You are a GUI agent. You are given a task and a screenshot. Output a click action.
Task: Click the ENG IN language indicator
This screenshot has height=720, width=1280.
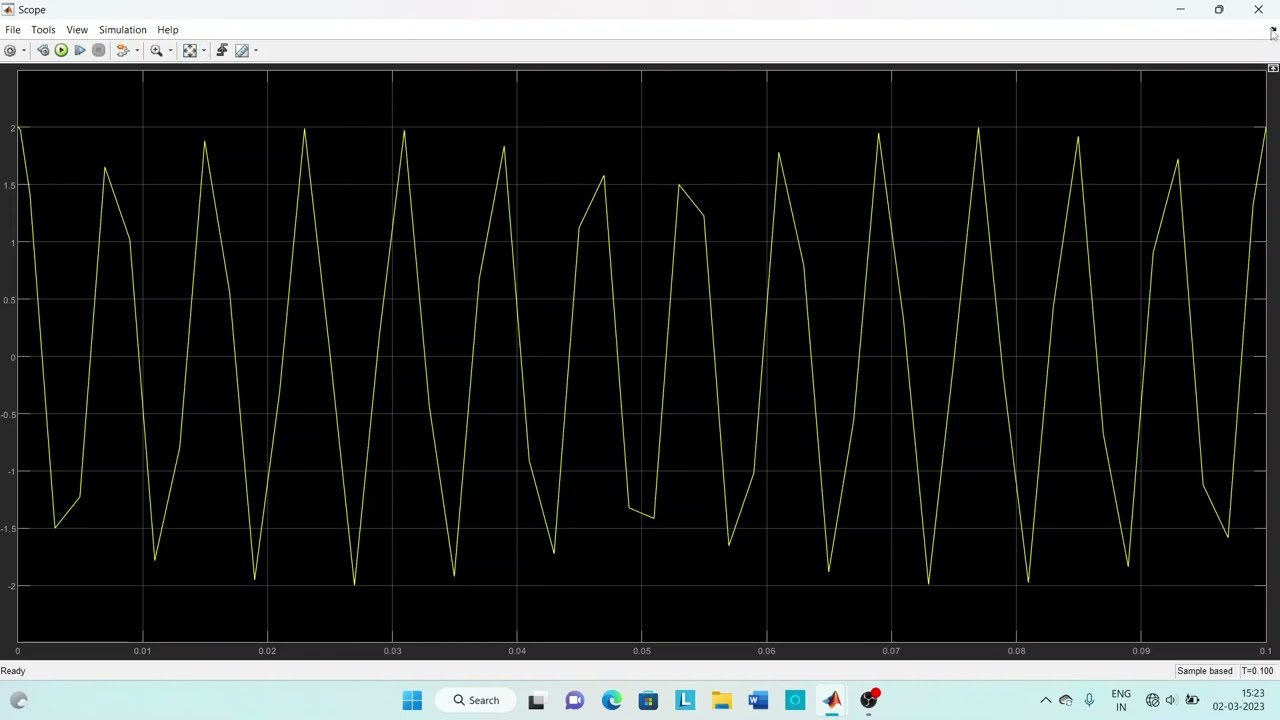(1121, 700)
